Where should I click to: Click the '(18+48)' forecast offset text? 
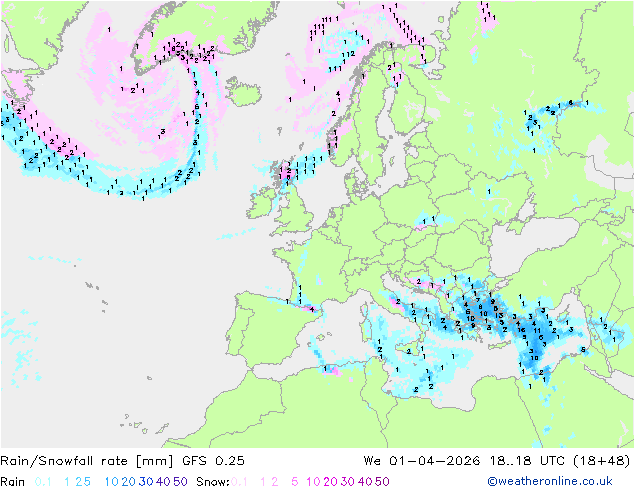pos(602,461)
